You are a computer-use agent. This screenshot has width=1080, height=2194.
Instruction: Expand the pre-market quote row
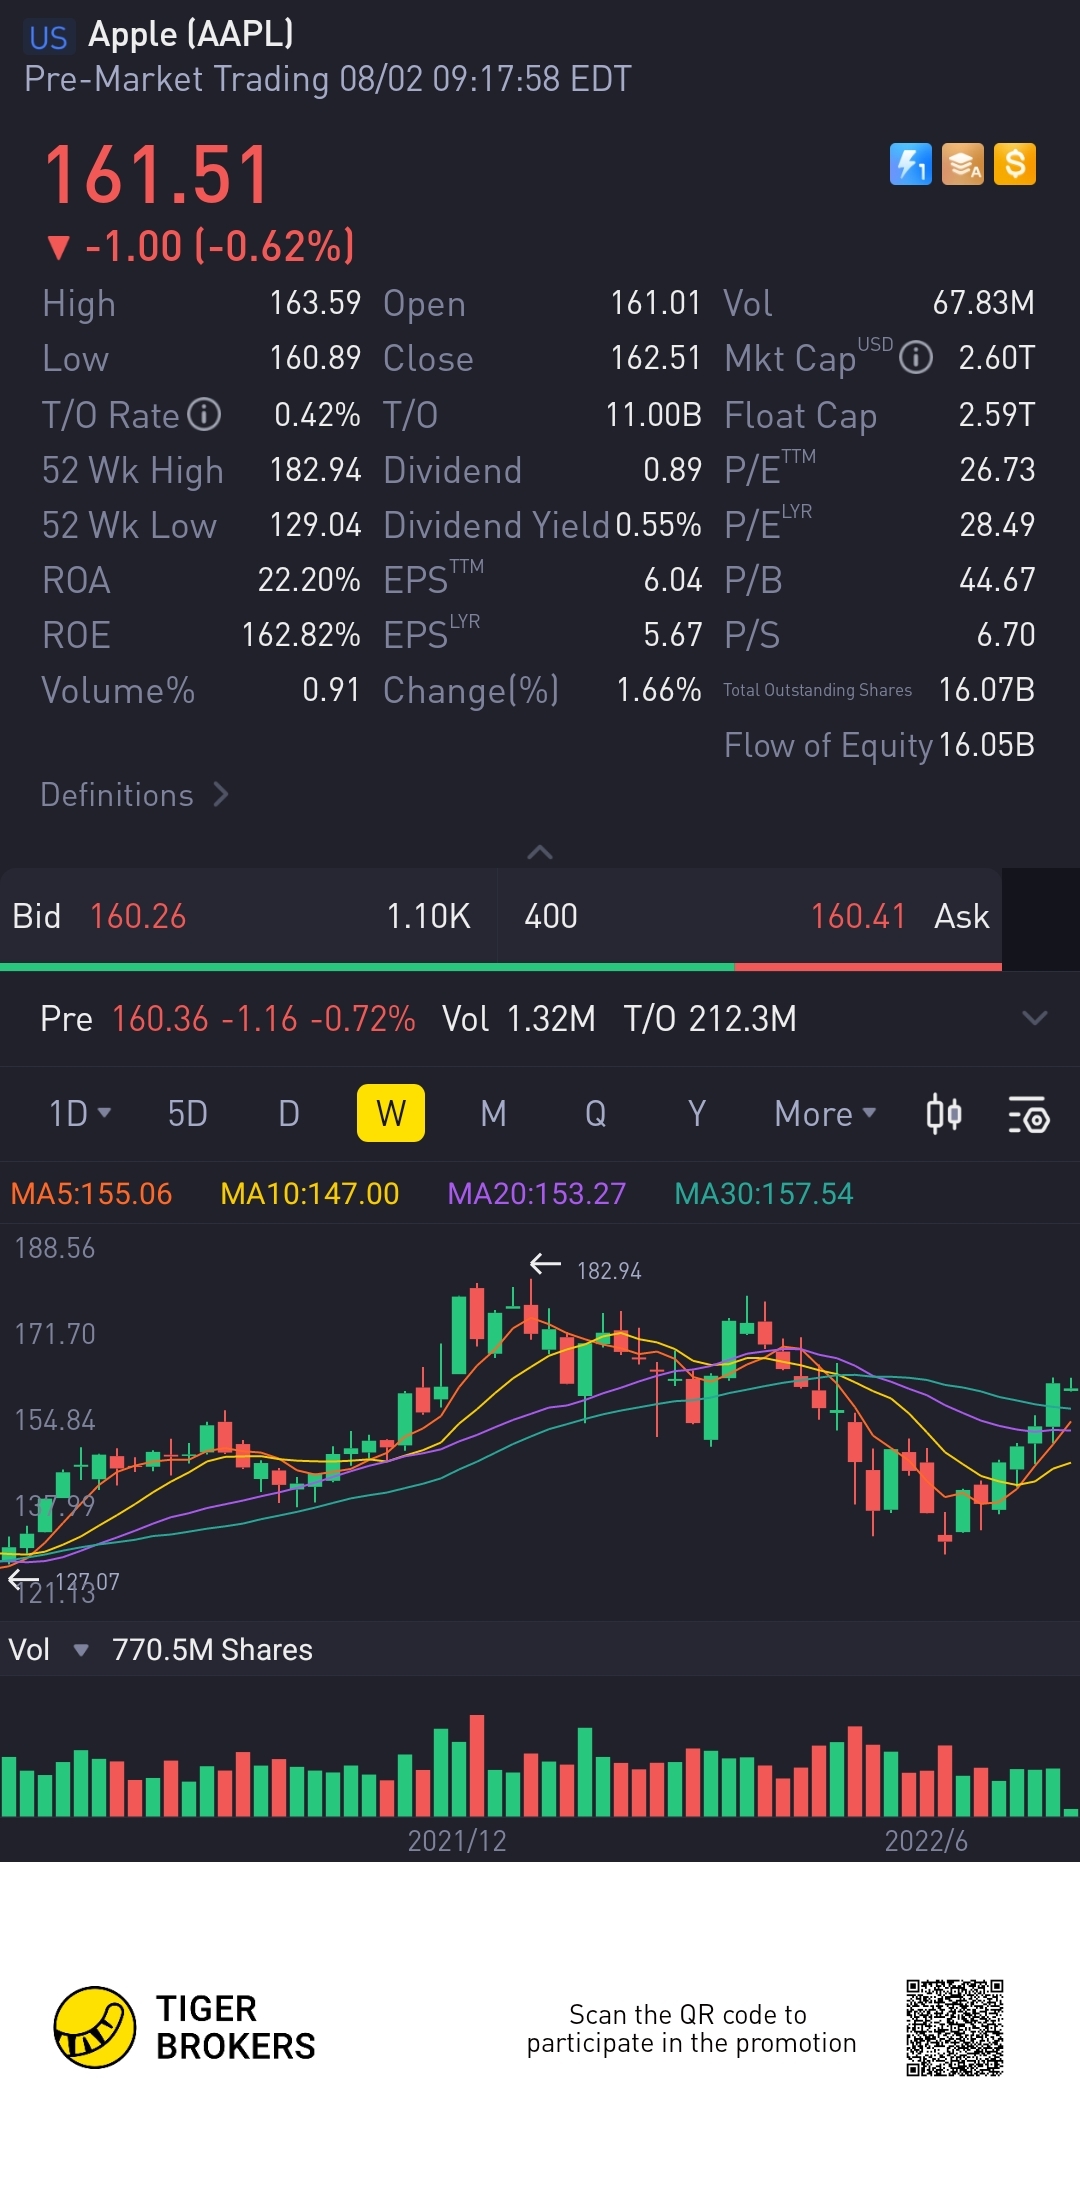pyautogui.click(x=1035, y=1018)
